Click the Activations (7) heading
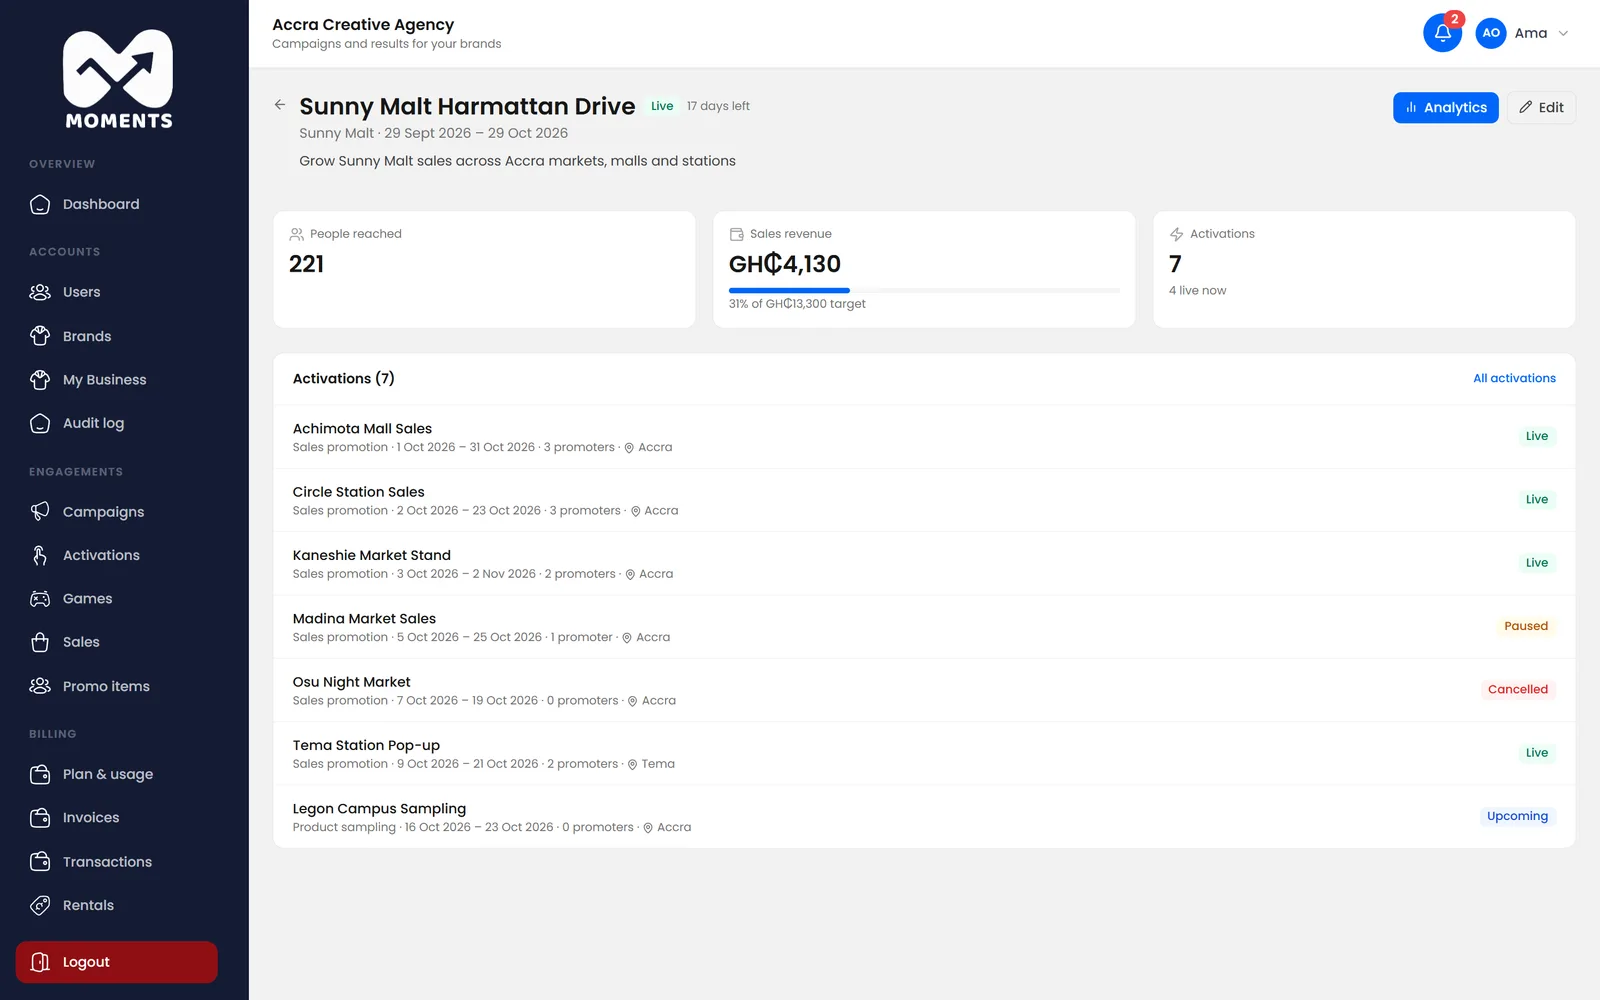This screenshot has width=1600, height=1000. (343, 378)
